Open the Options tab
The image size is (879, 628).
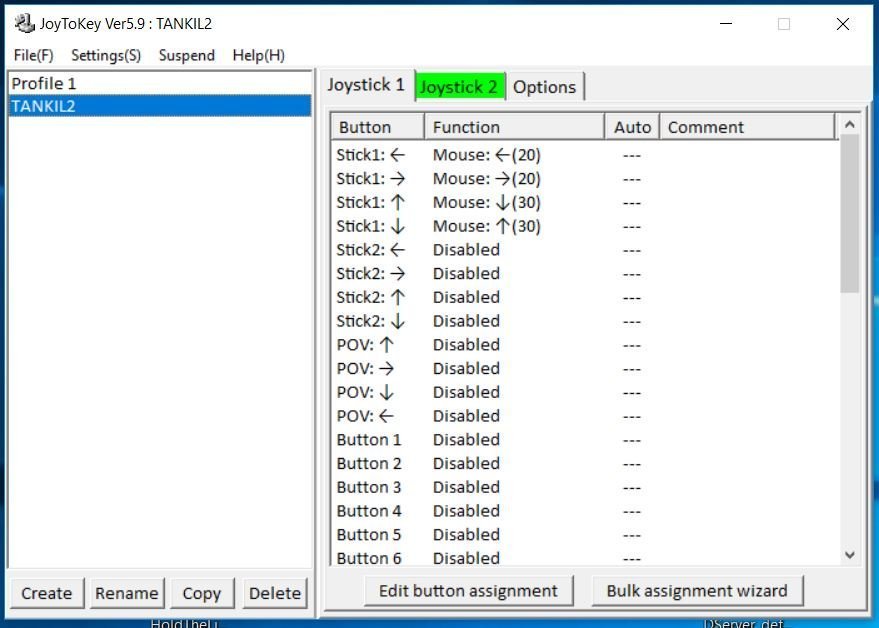point(544,87)
